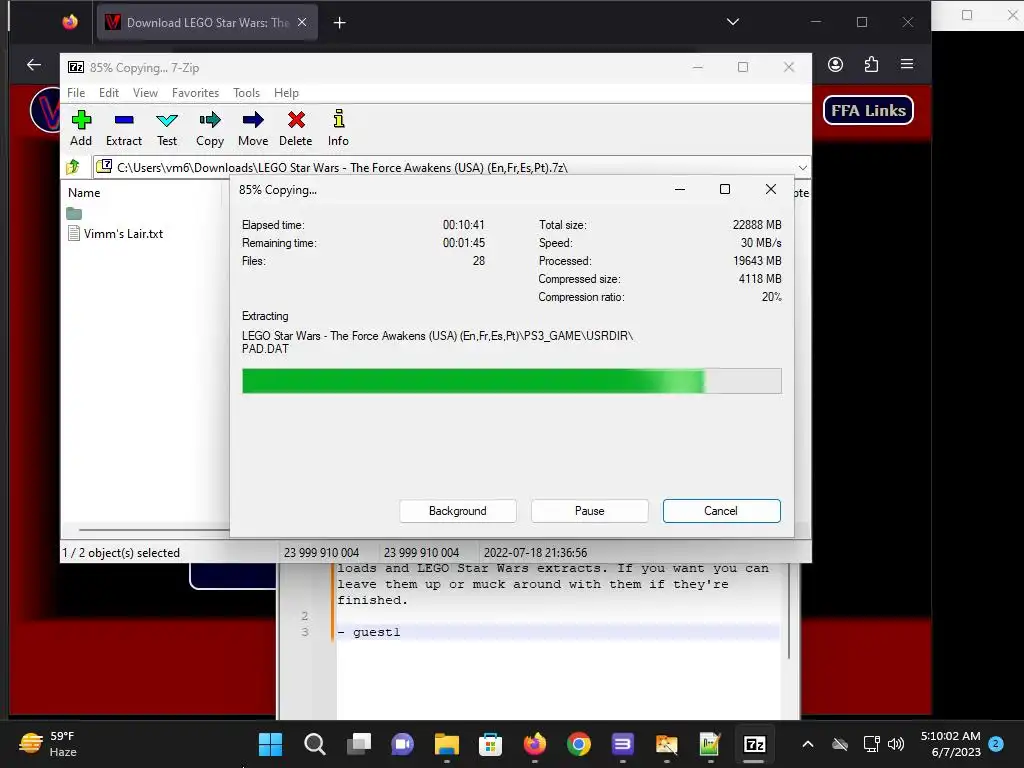Expand the archive path dropdown arrow
The height and width of the screenshot is (768, 1024).
pyautogui.click(x=803, y=168)
